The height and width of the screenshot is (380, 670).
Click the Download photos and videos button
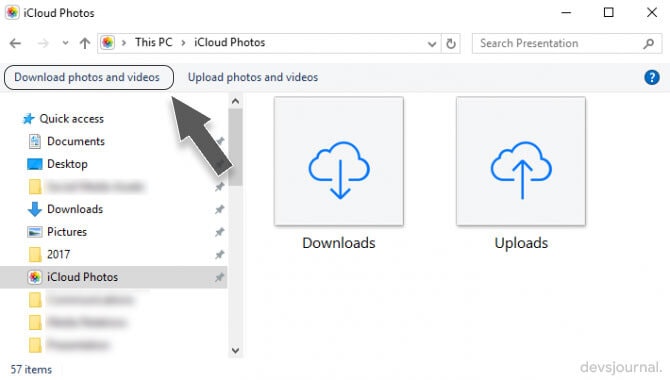89,77
